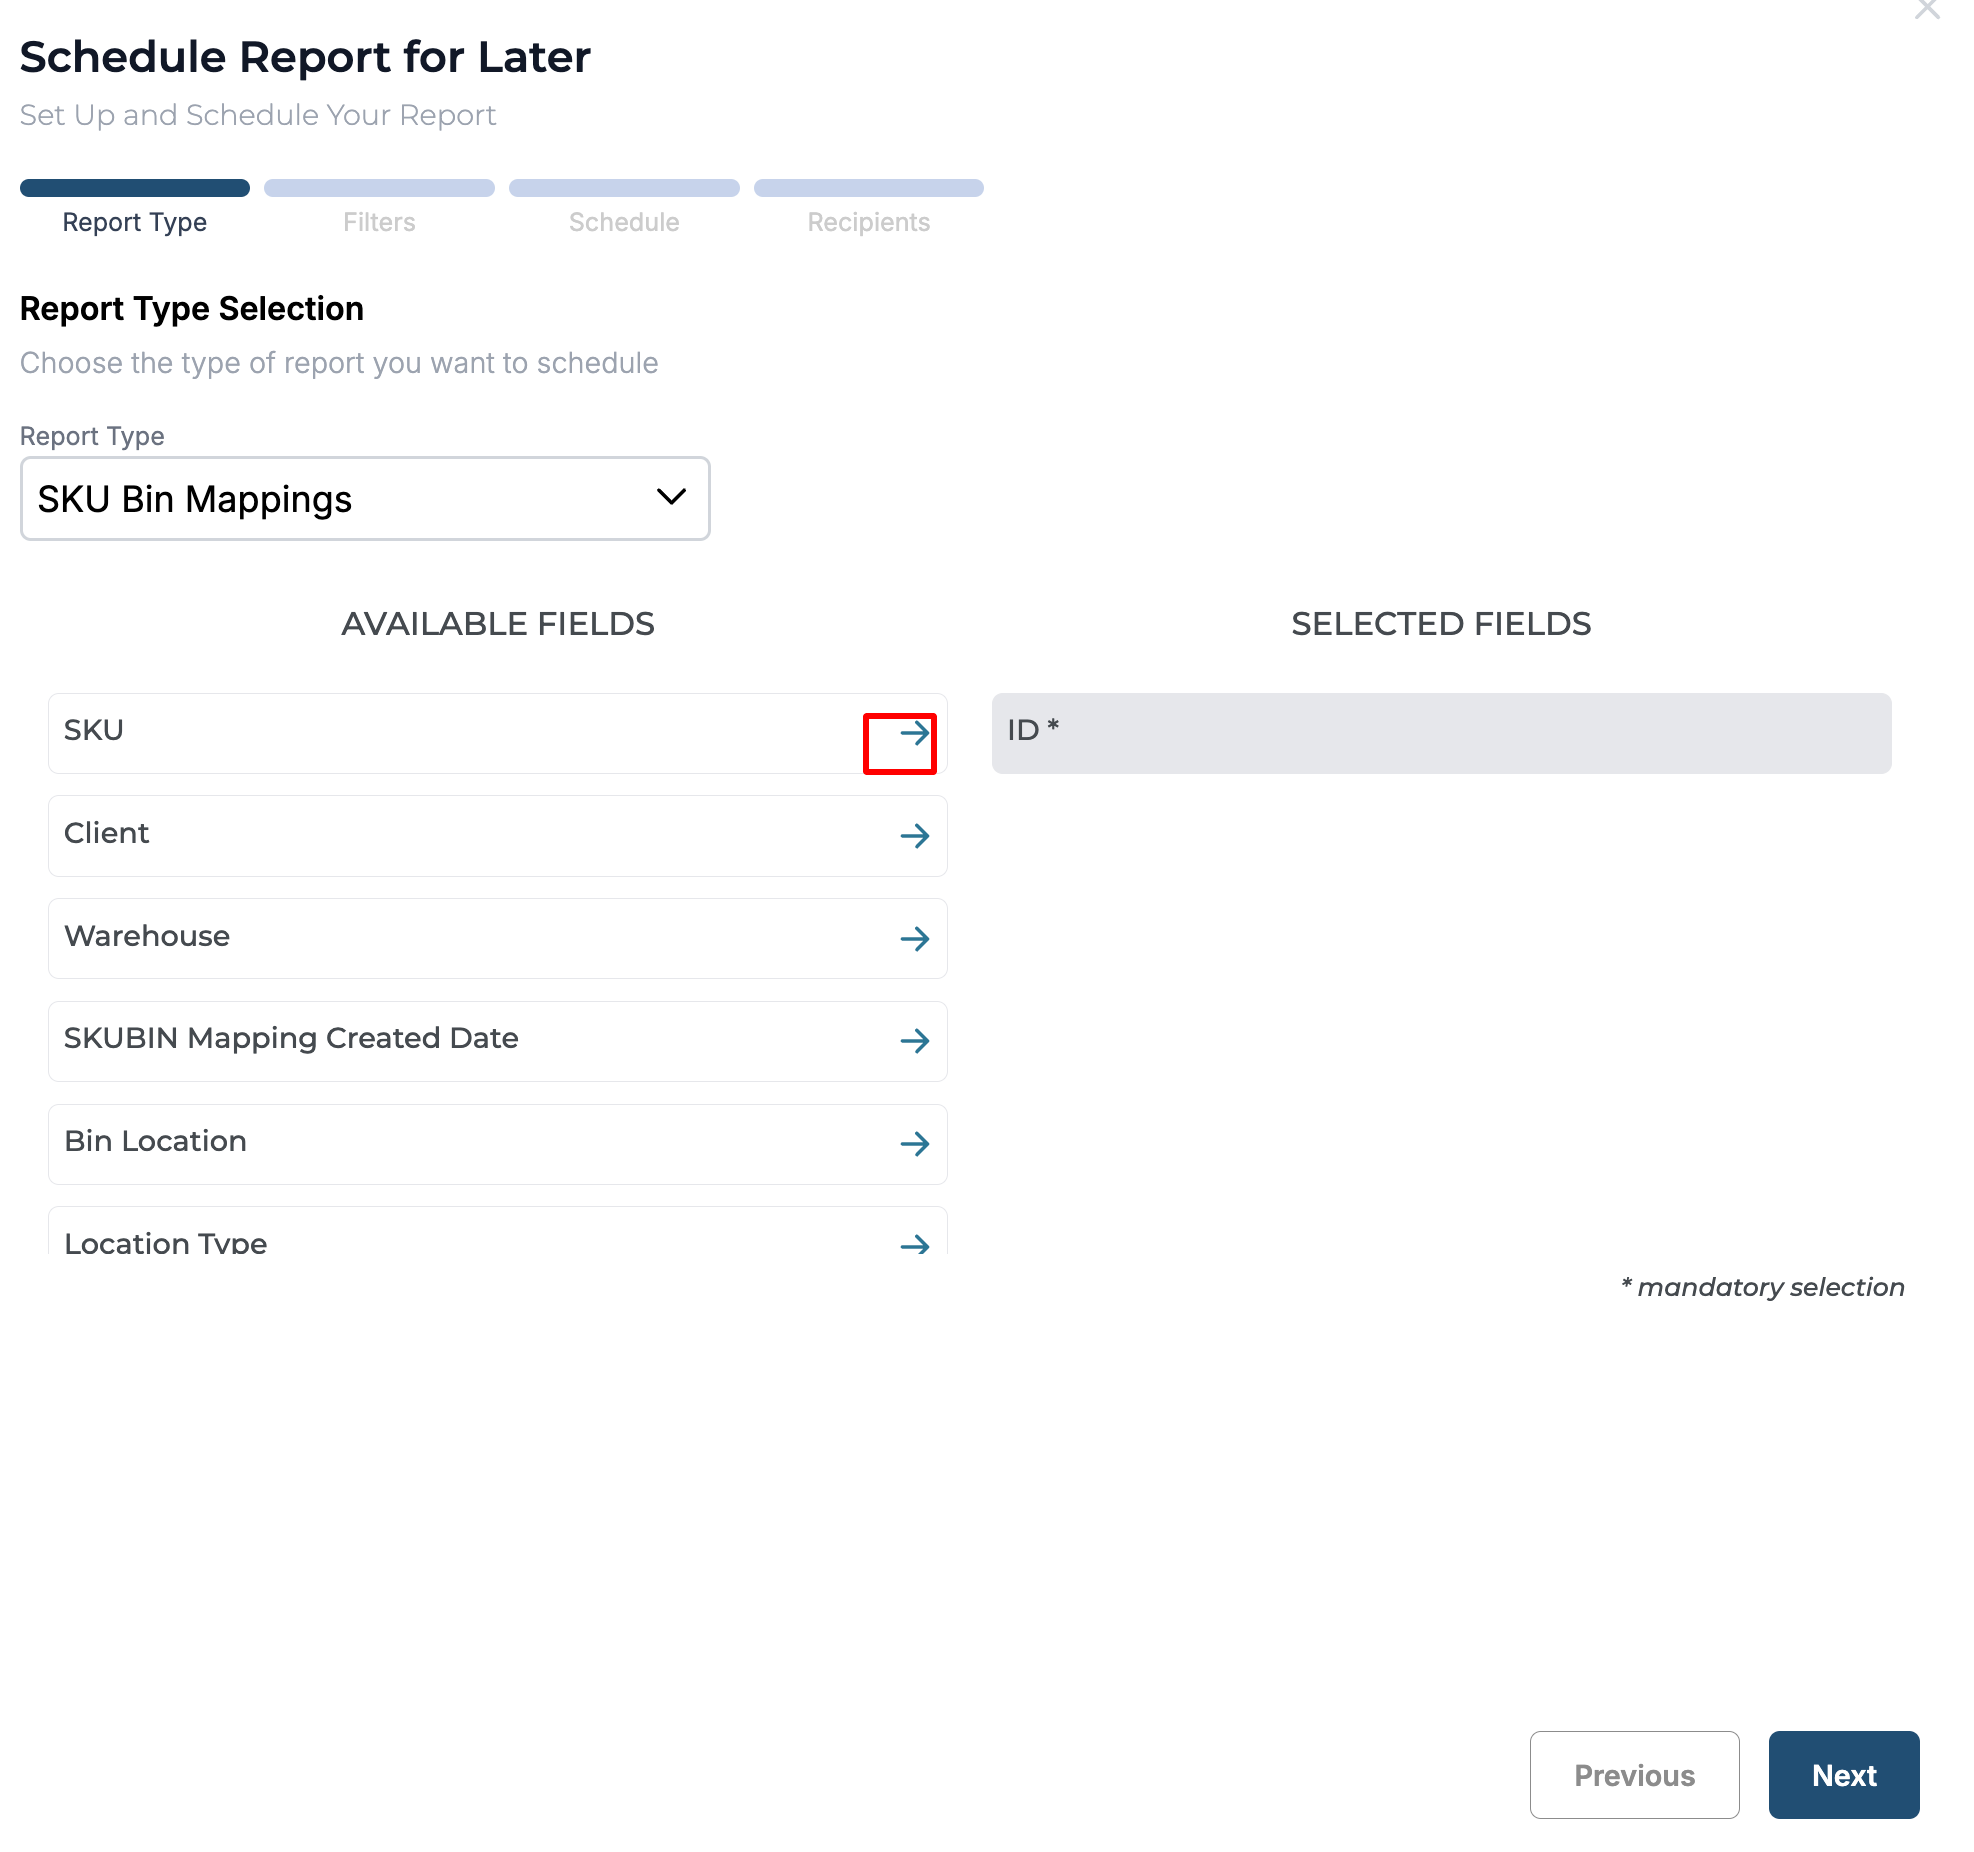Move Warehouse field to selected via arrow
Screen dimensions: 1974x1852
click(x=914, y=939)
